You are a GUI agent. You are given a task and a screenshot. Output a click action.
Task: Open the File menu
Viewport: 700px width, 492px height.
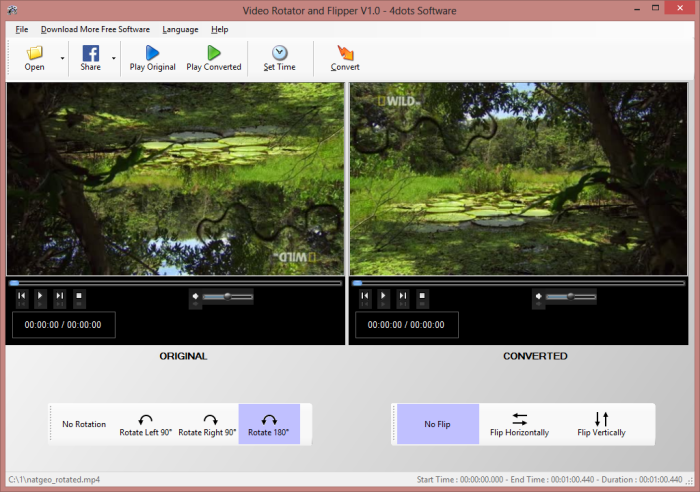click(22, 29)
